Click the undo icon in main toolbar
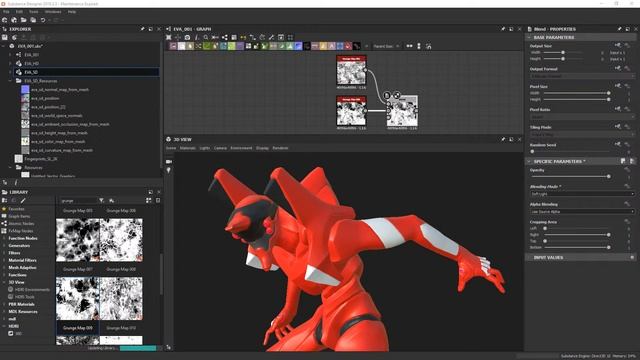Screen dimensions: 640x360 pyautogui.click(x=42, y=20)
